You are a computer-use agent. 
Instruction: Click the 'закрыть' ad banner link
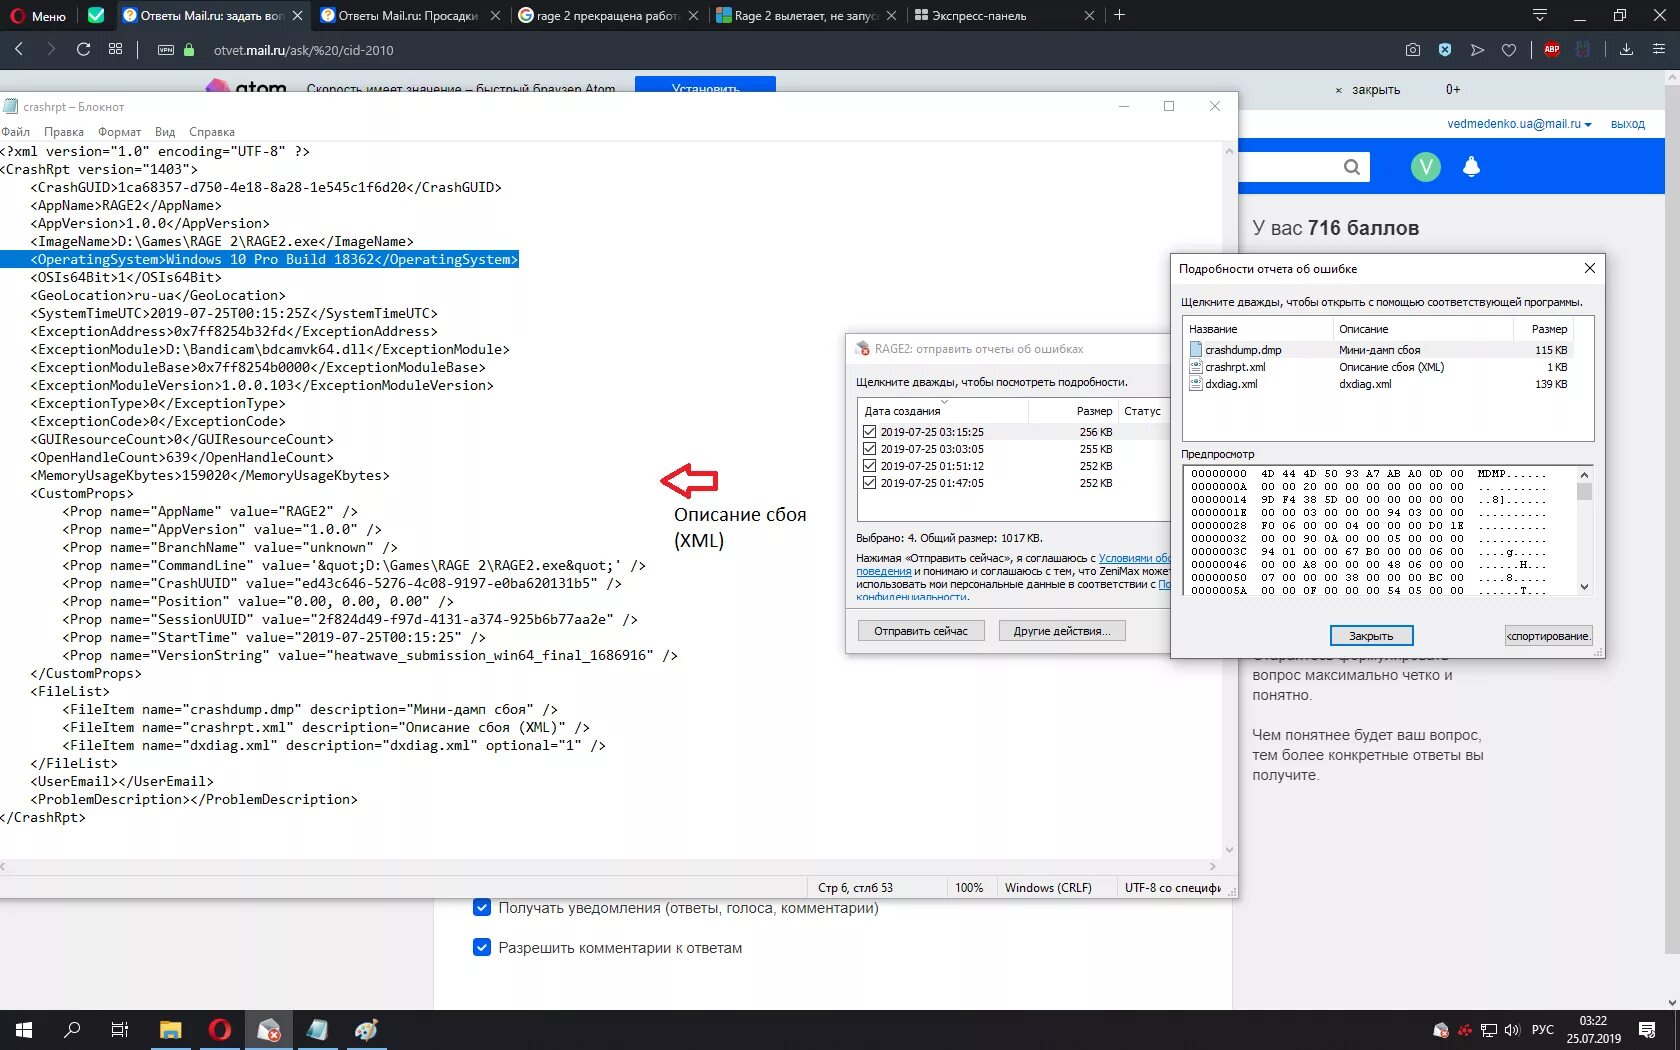click(1376, 90)
